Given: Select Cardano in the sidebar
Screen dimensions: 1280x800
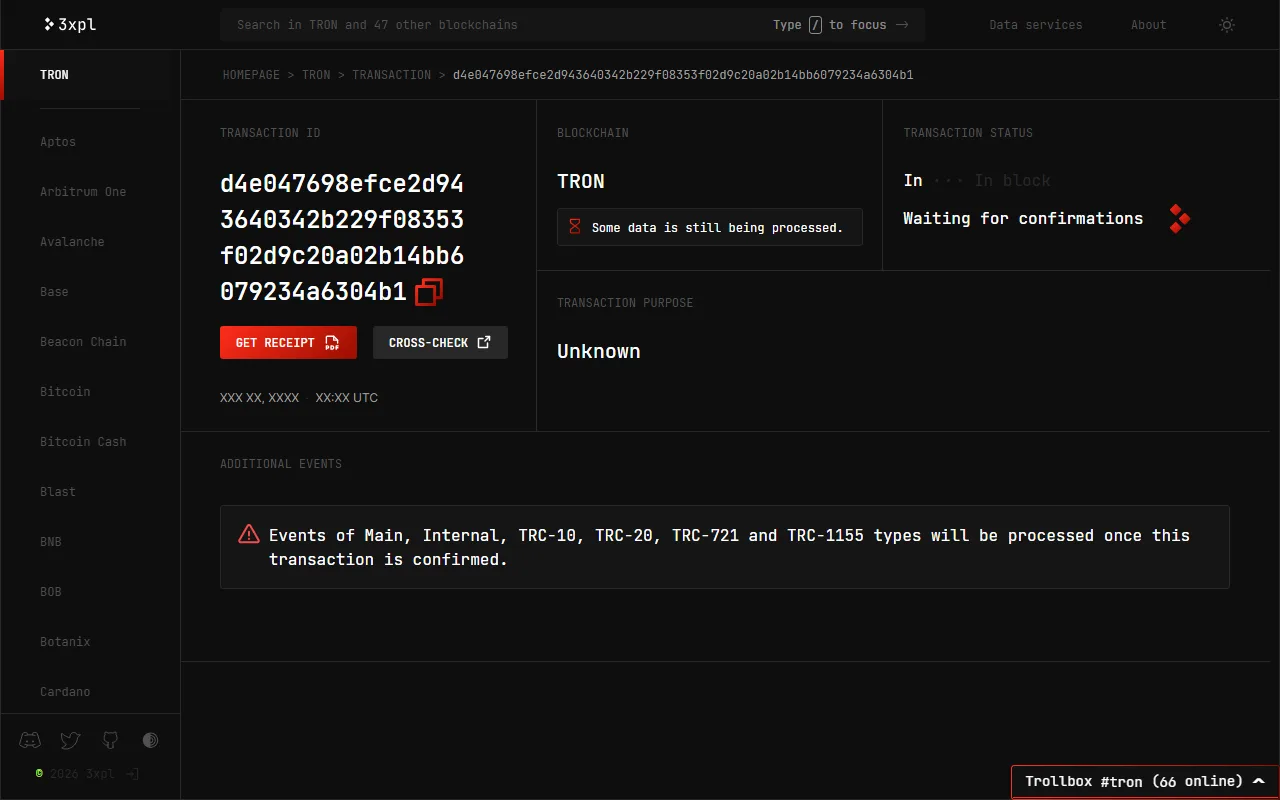Looking at the screenshot, I should click(65, 692).
